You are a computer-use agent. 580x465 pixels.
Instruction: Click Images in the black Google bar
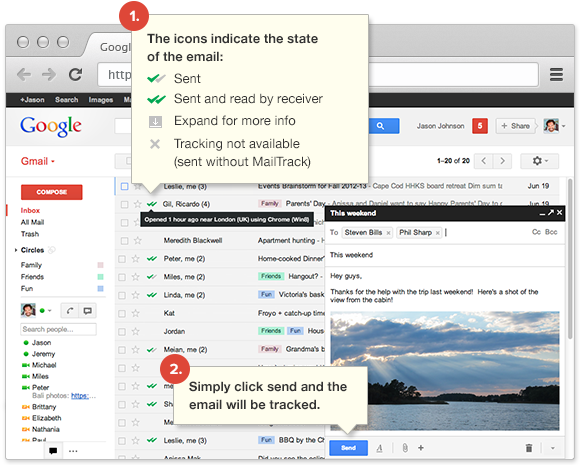pos(101,100)
